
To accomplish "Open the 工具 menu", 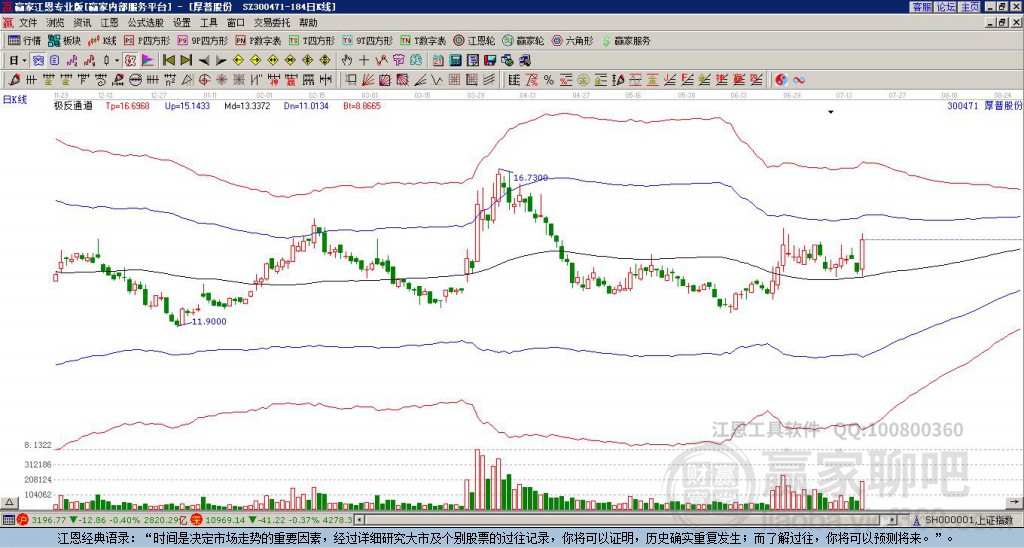I will point(208,23).
